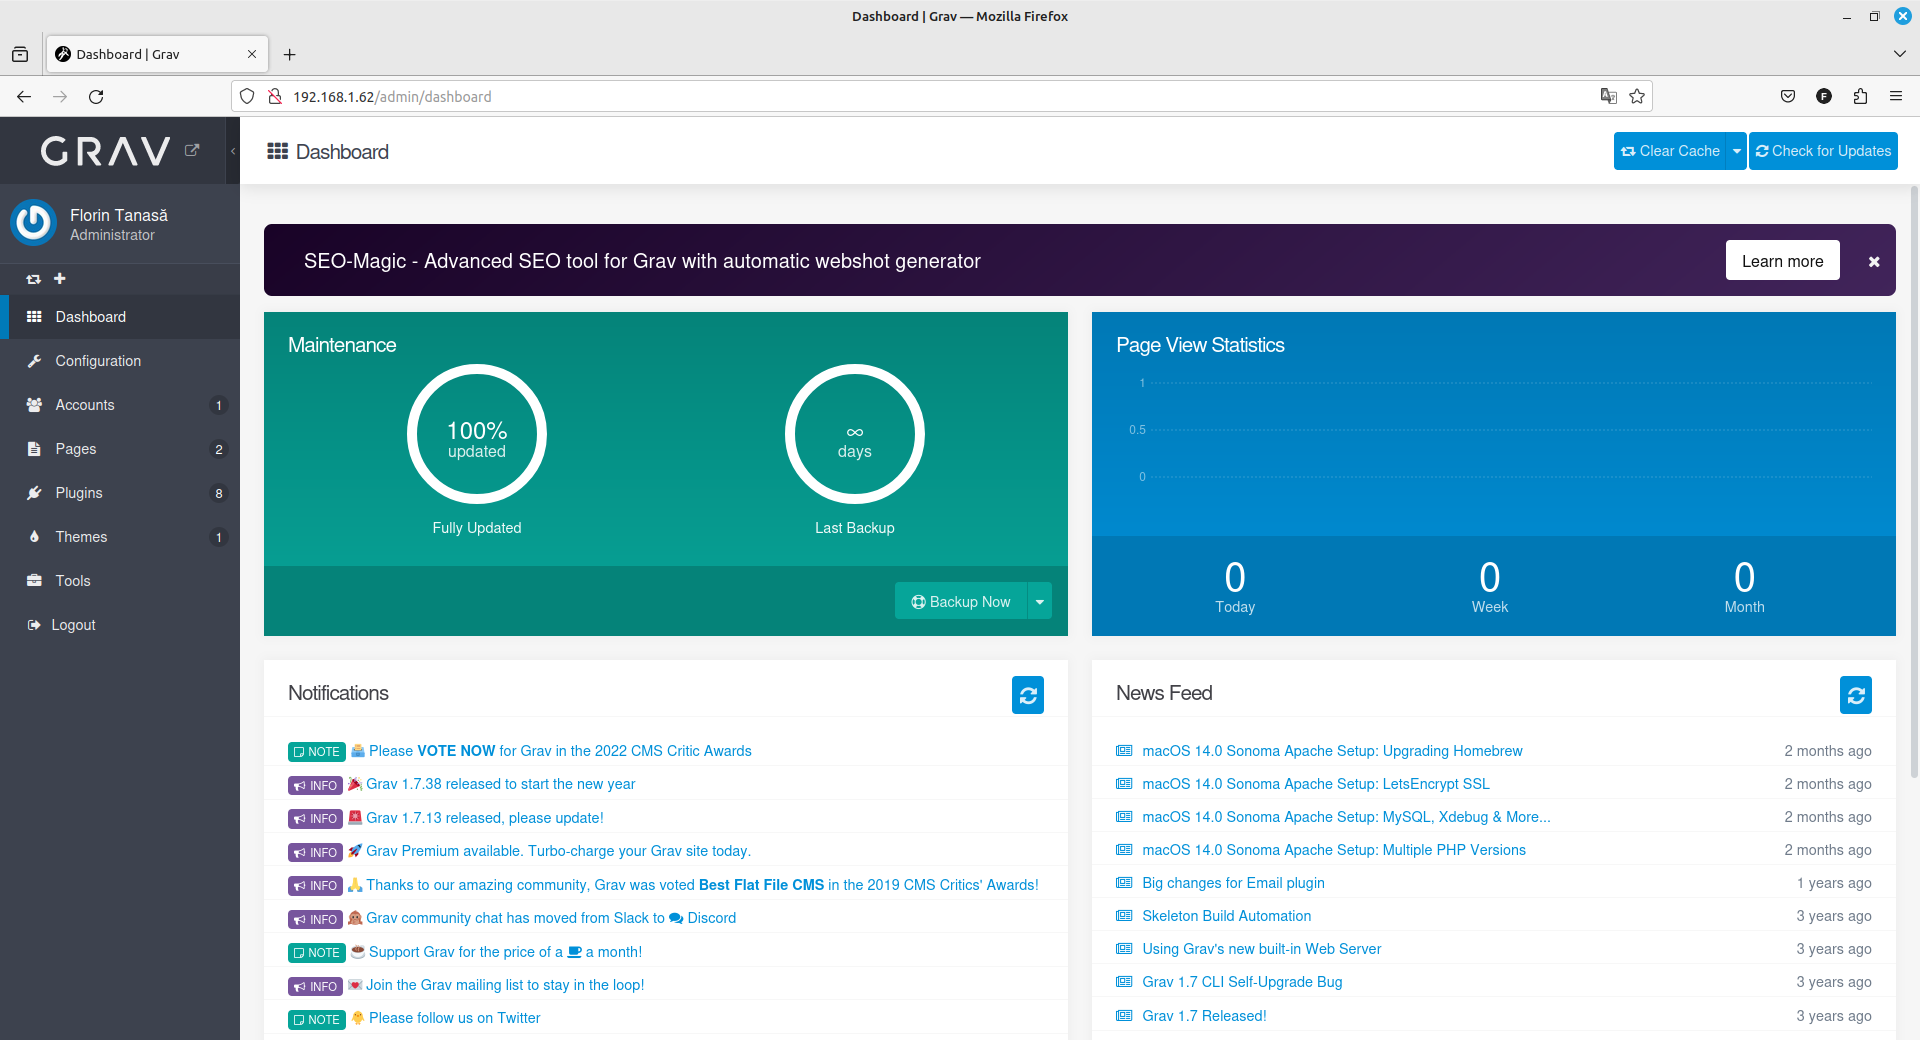Open Grav 1.7.13 released notification

[485, 818]
